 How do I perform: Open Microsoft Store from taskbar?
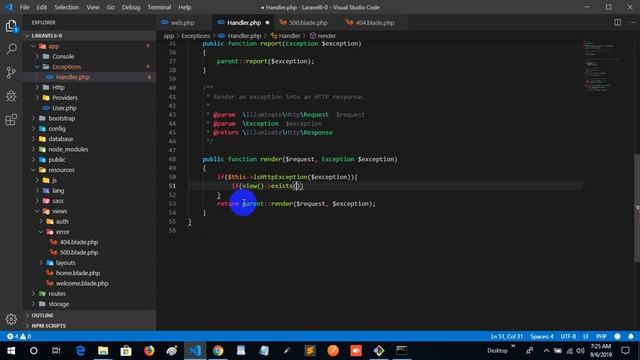[126, 351]
